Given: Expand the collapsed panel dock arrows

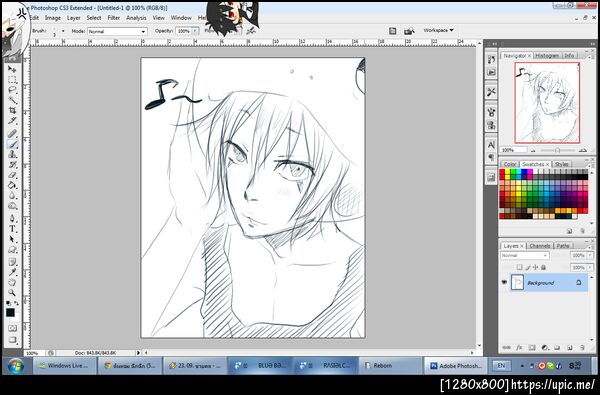Looking at the screenshot, I should coord(494,44).
